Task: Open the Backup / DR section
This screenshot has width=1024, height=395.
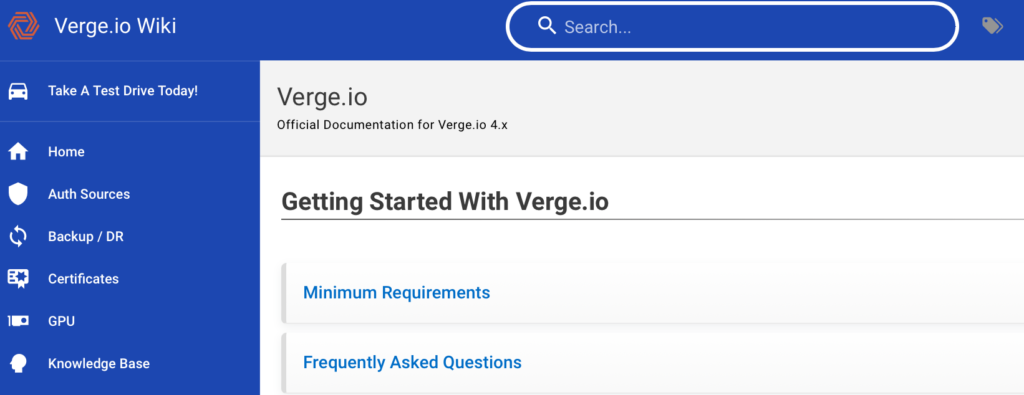Action: [x=86, y=236]
